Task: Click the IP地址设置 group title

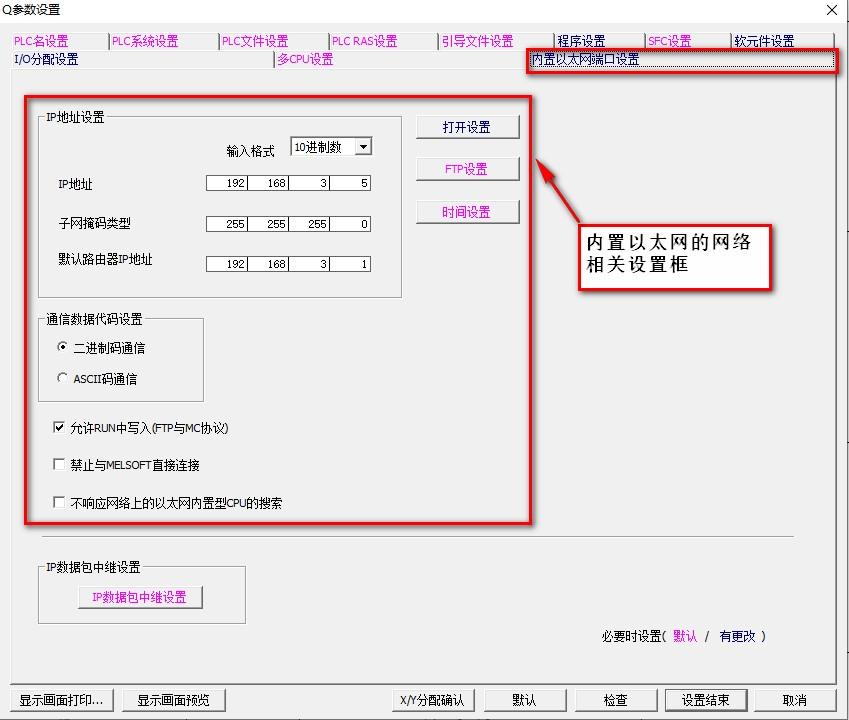Action: click(x=75, y=117)
